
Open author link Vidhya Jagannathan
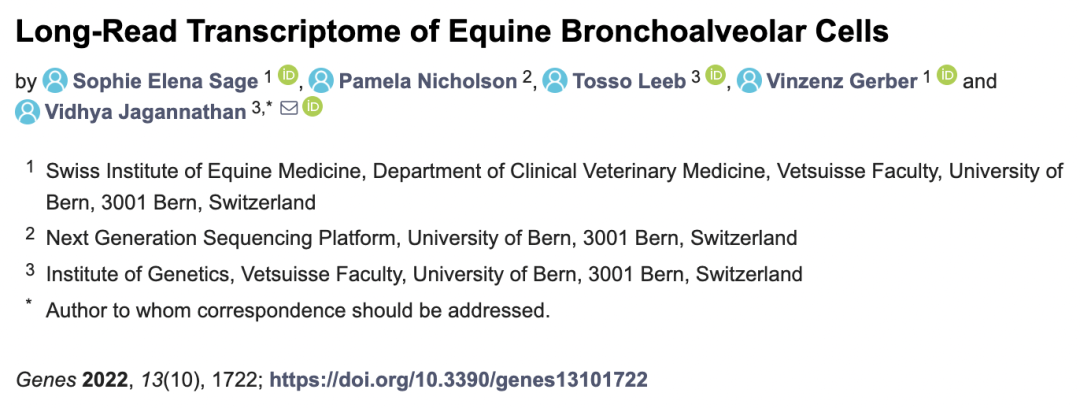(x=145, y=112)
